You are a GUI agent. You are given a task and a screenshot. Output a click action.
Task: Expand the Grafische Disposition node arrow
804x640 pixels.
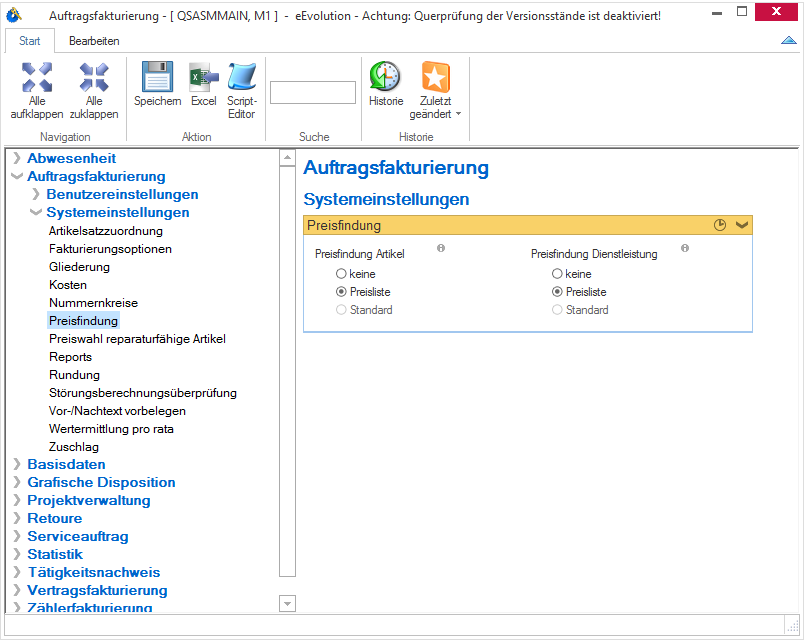coord(17,482)
